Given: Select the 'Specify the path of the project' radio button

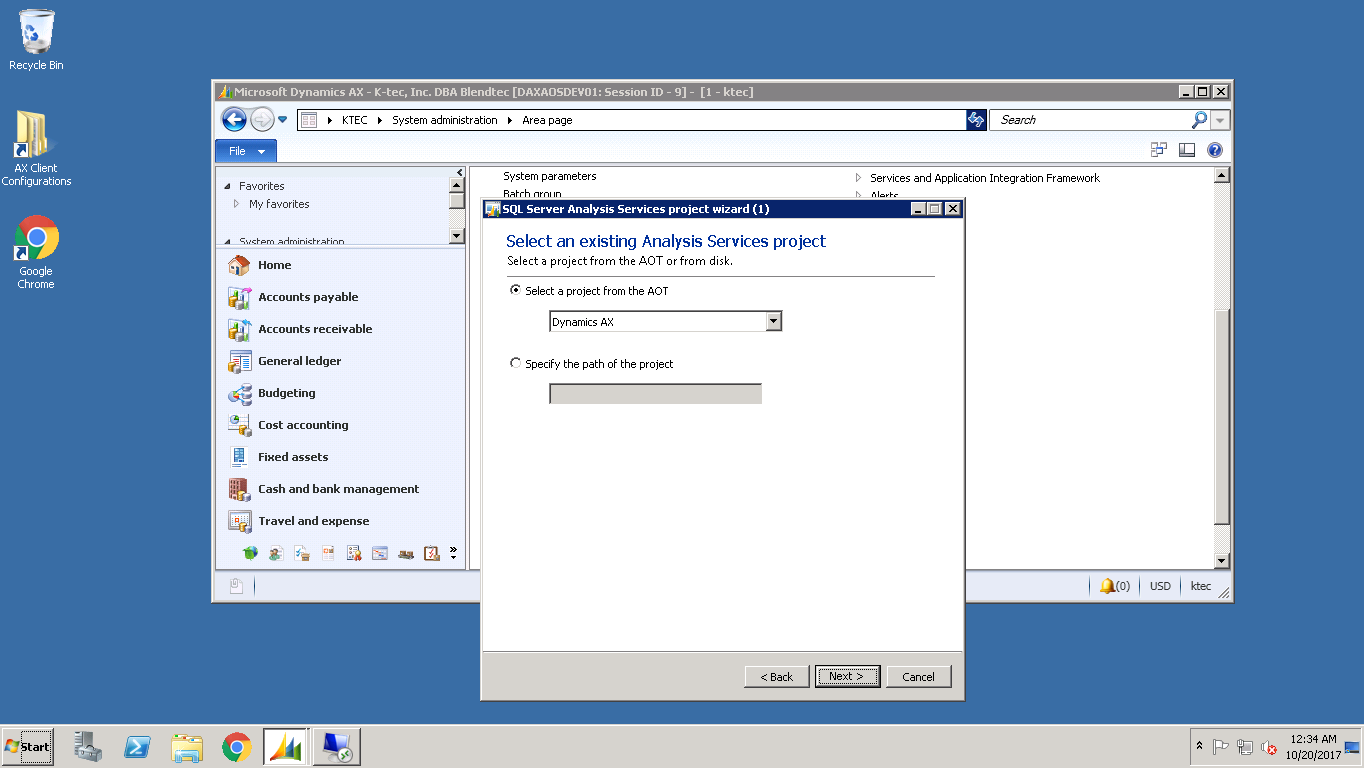Looking at the screenshot, I should [516, 364].
